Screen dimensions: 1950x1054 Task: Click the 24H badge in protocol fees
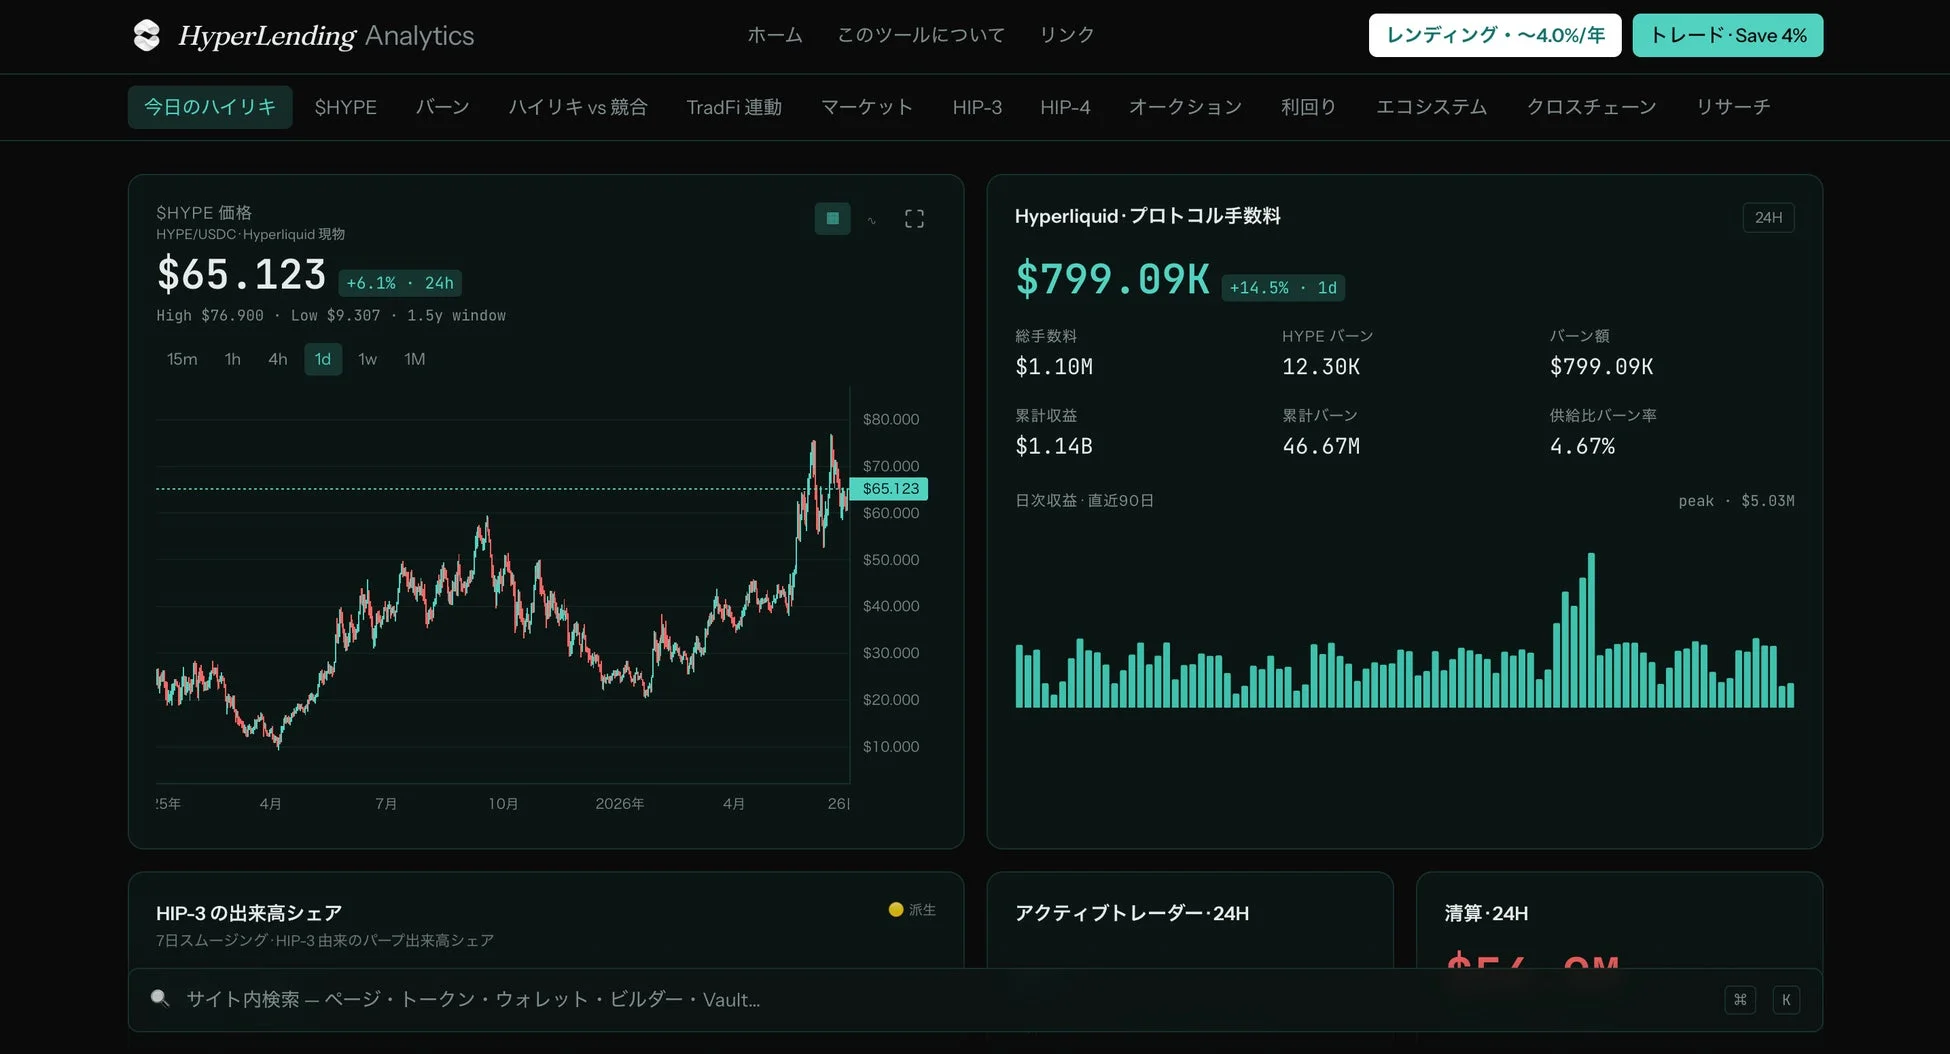click(1768, 217)
